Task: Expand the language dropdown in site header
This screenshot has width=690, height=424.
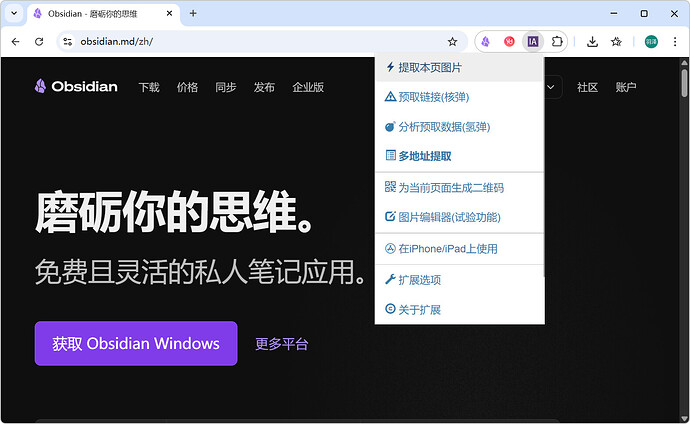Action: pos(554,87)
